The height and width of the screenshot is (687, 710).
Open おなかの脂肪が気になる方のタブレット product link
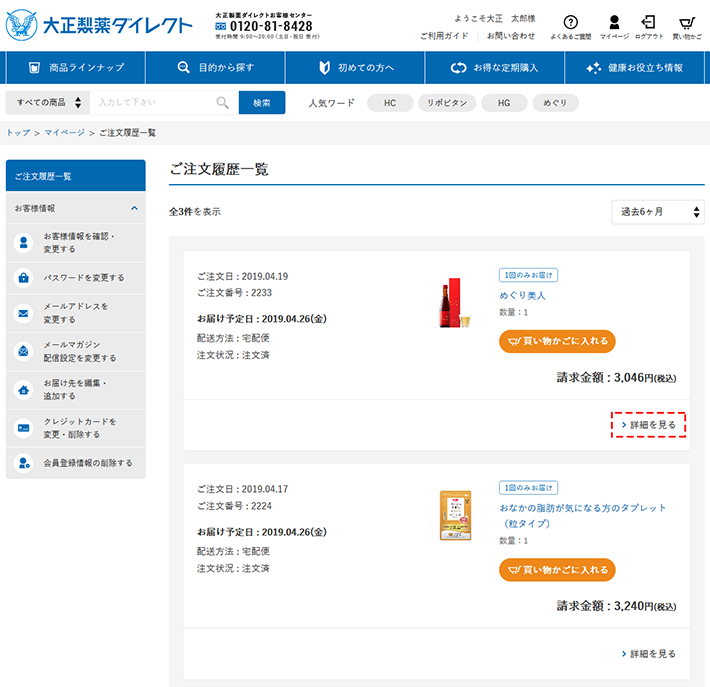(x=583, y=515)
